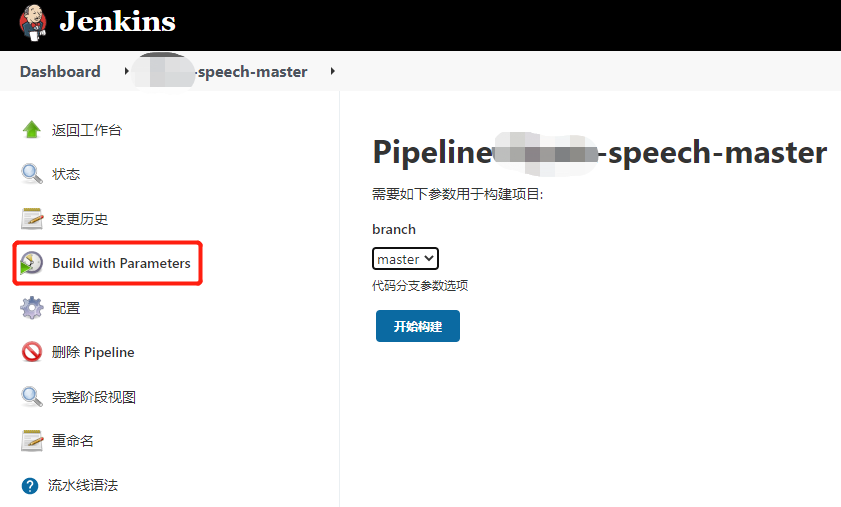
Task: Open Build with Parameters
Action: click(121, 263)
